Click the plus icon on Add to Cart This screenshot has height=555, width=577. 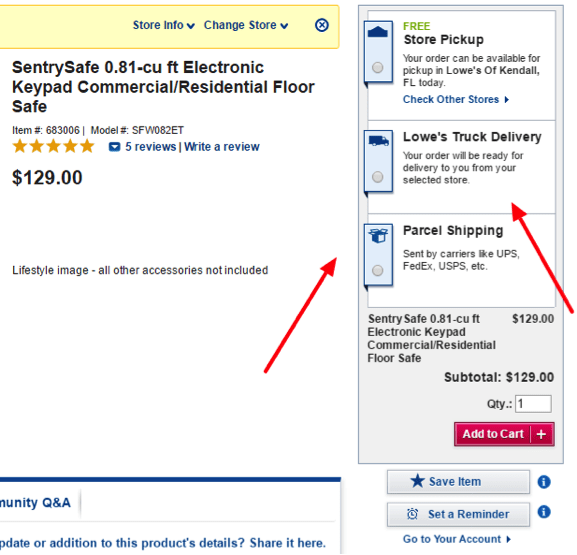tap(541, 434)
